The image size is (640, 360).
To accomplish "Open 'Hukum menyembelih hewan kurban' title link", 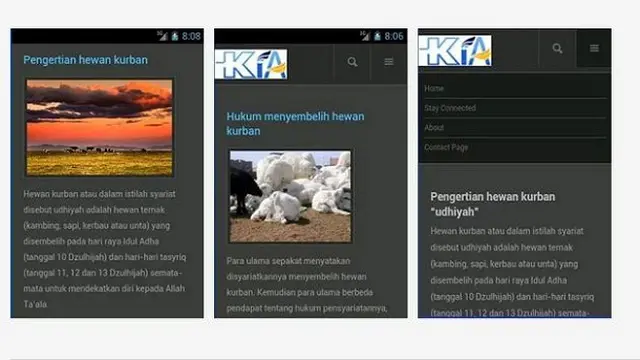I will (295, 124).
